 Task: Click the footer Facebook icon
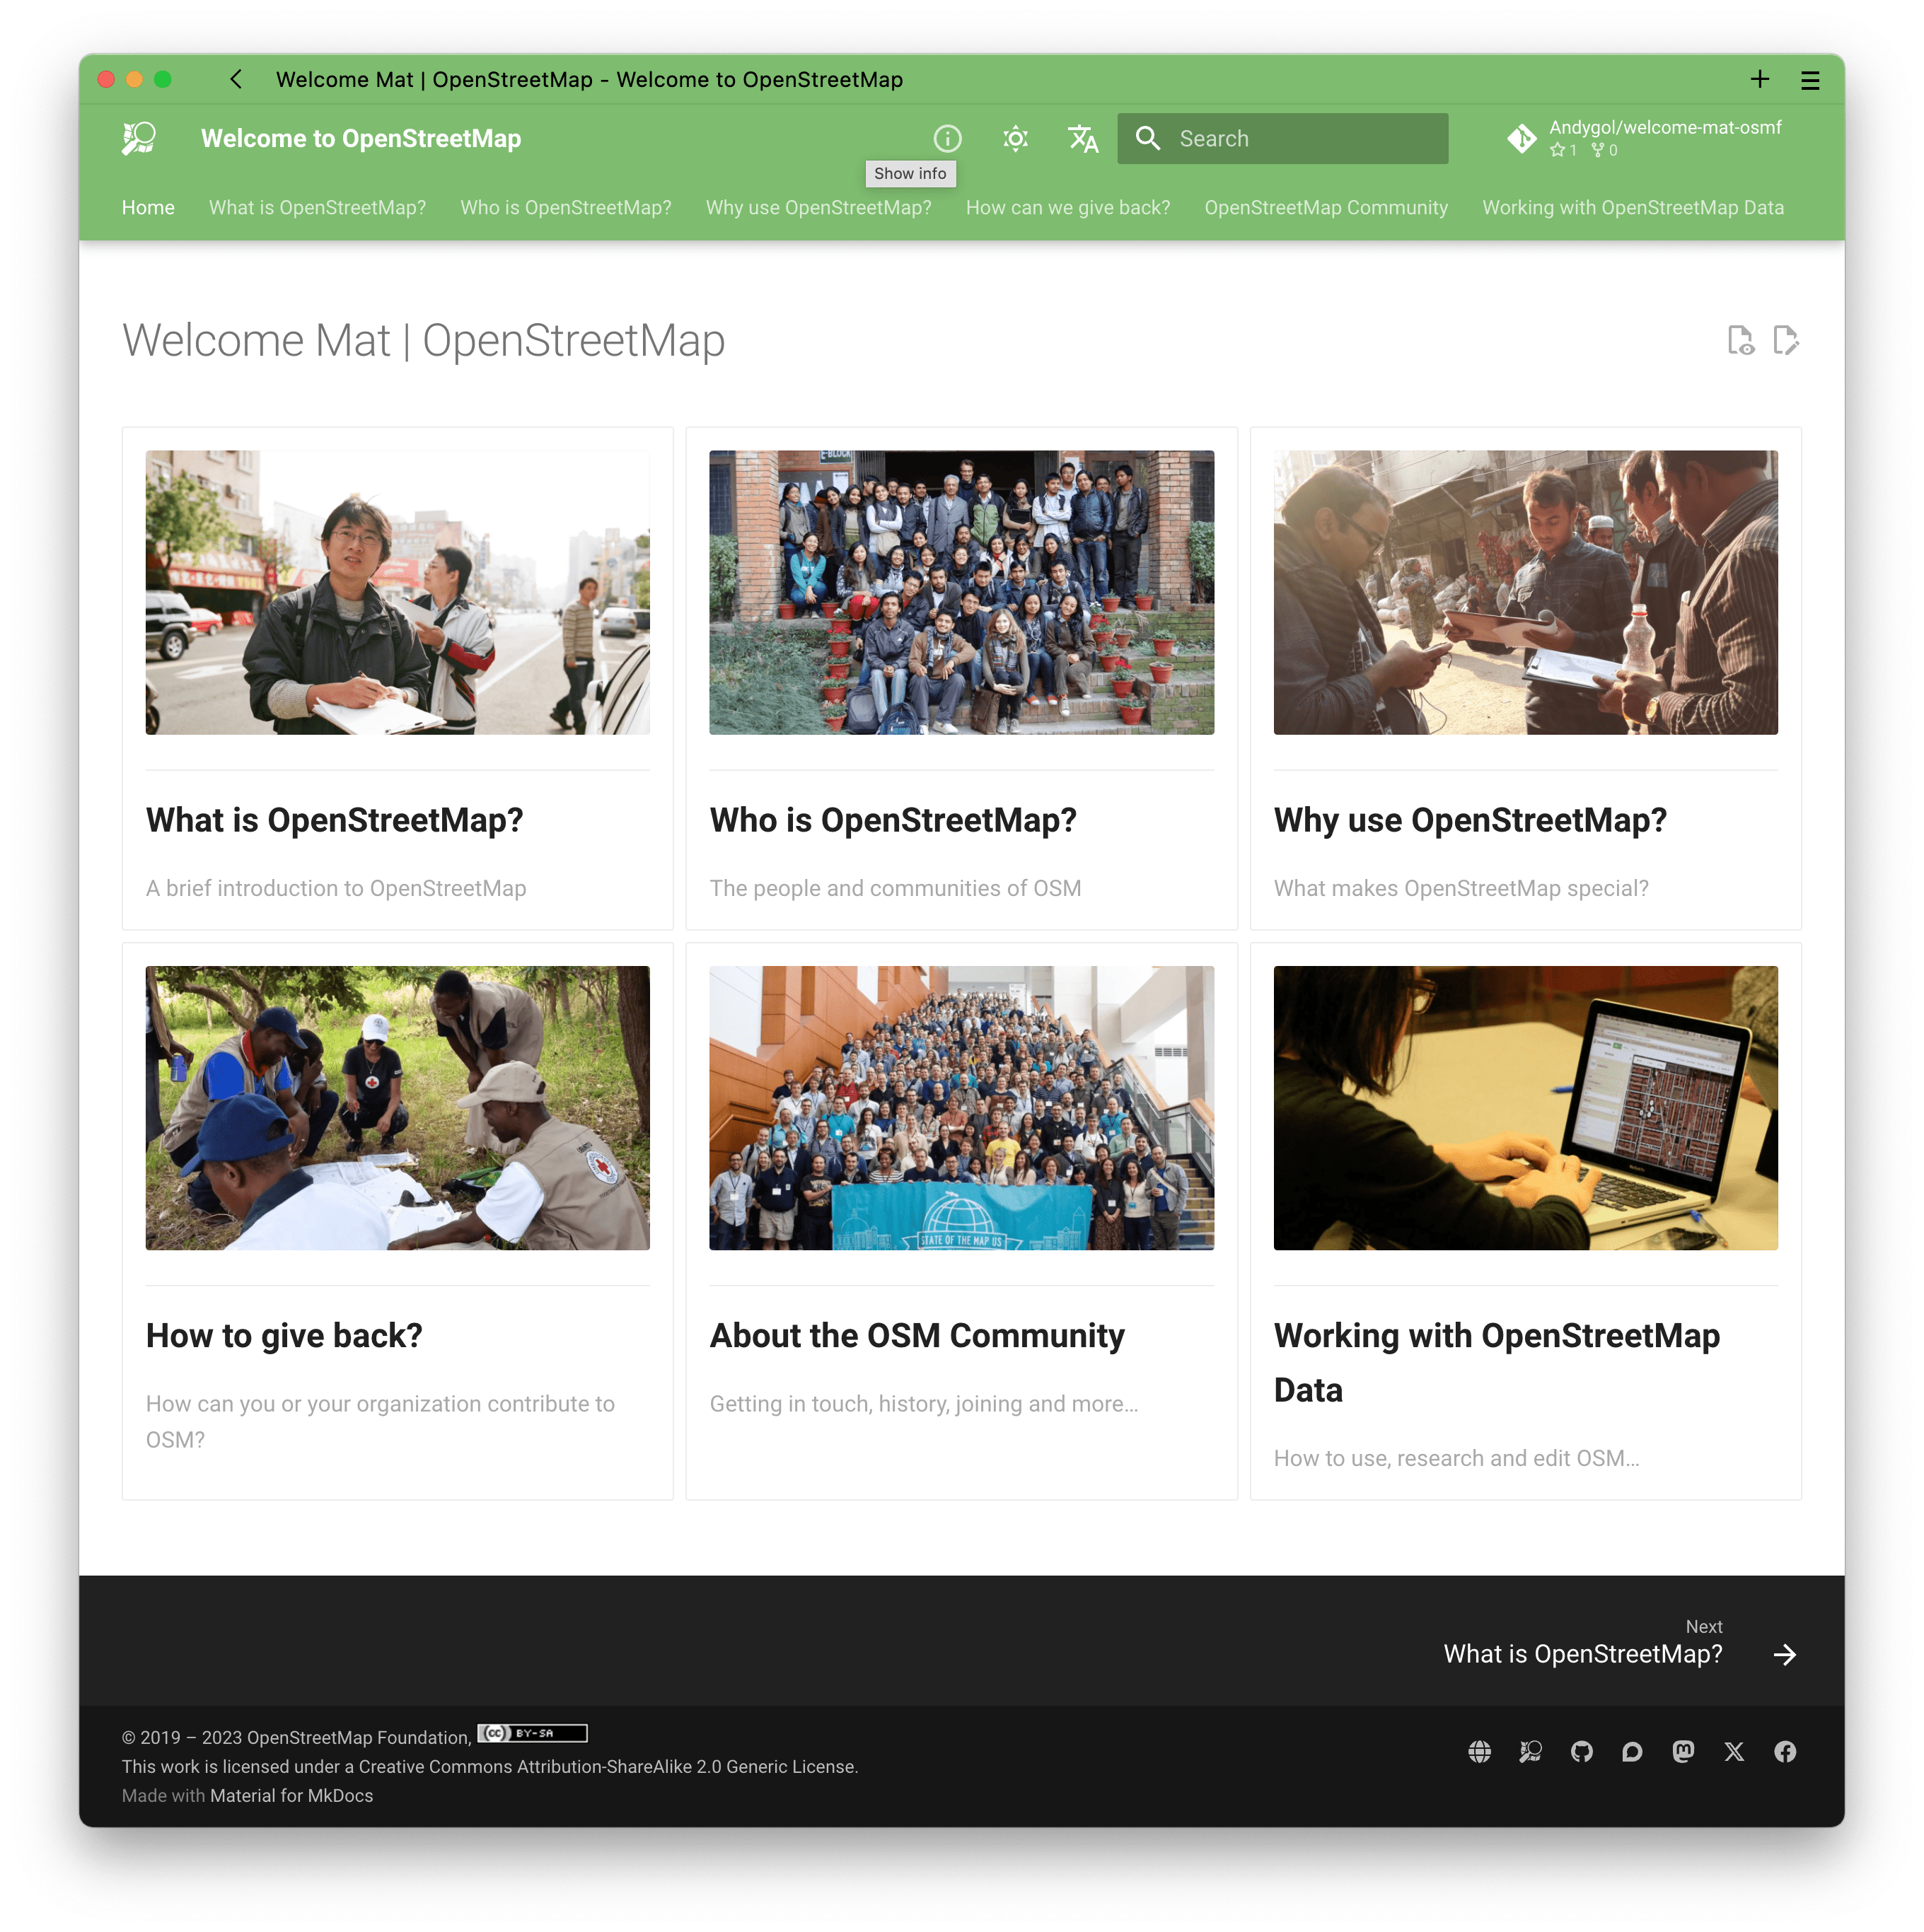1785,1751
